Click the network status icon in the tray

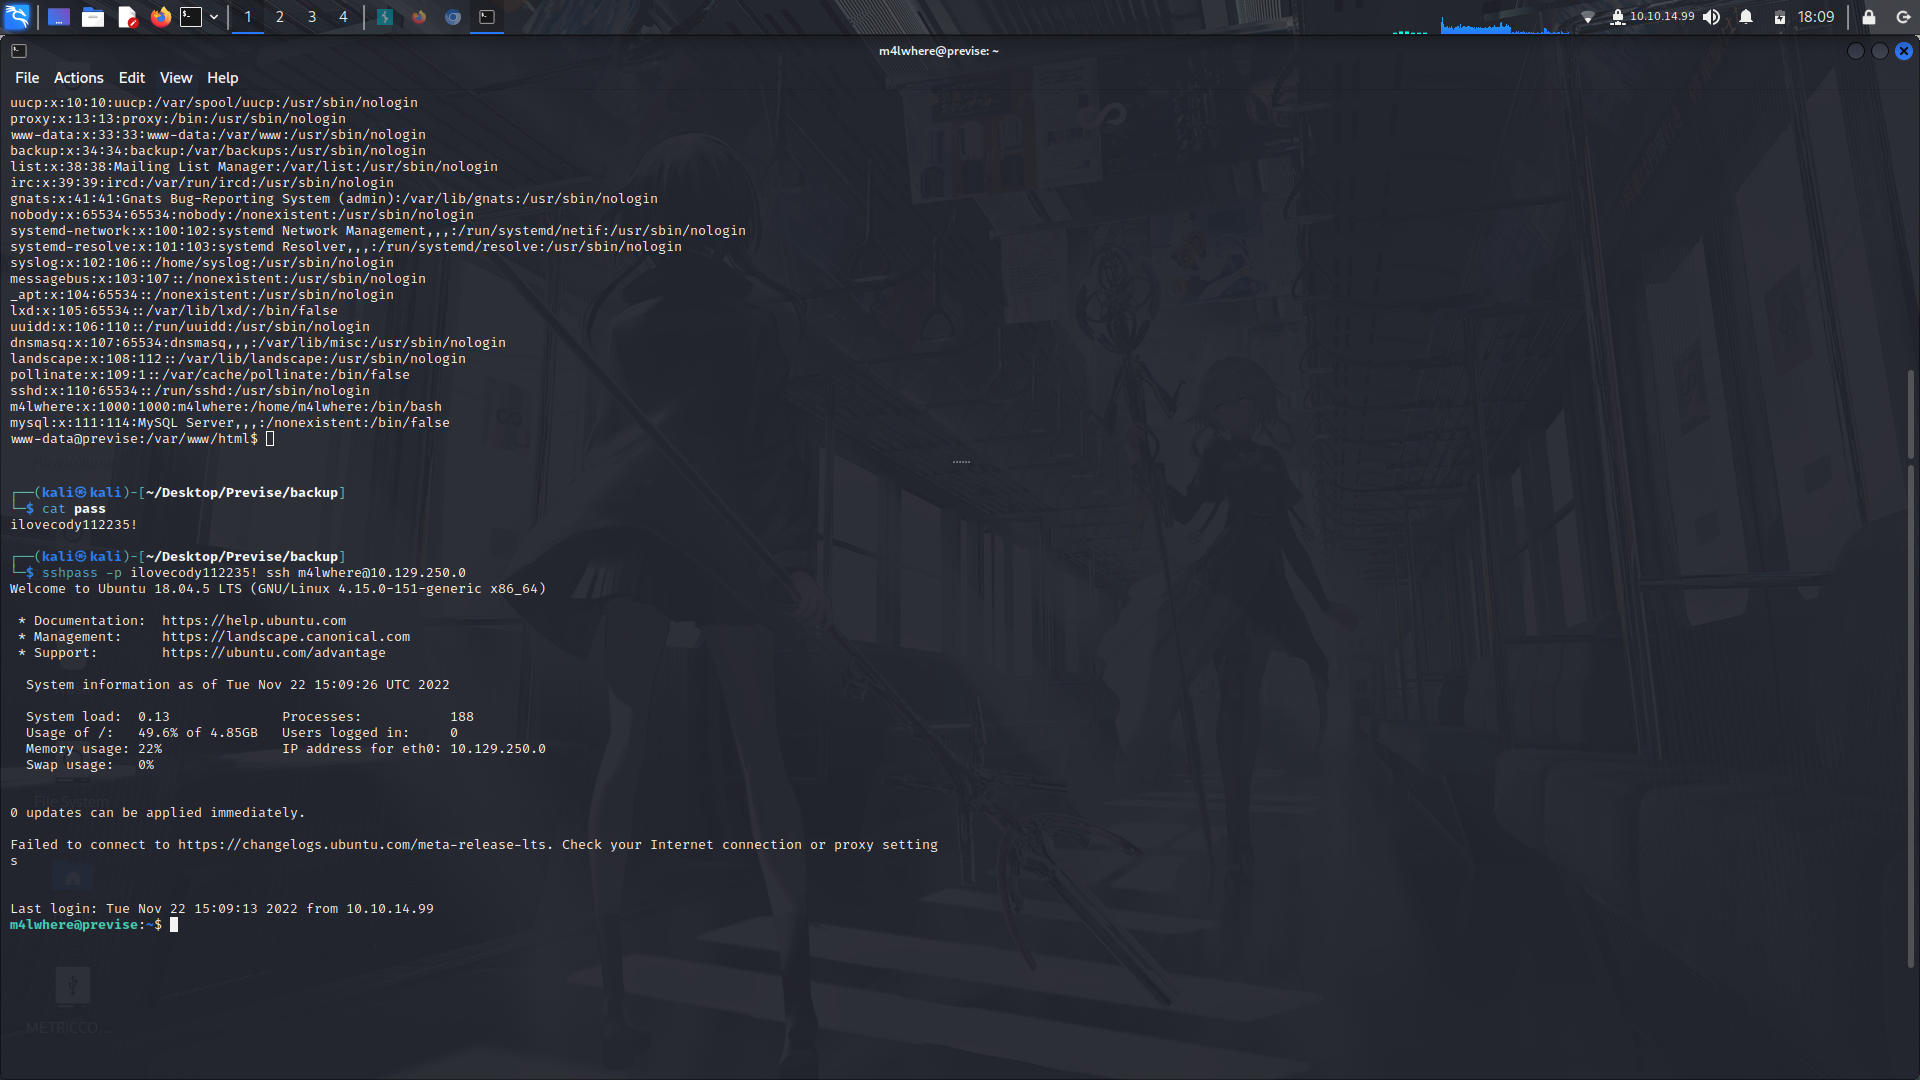pos(1589,17)
